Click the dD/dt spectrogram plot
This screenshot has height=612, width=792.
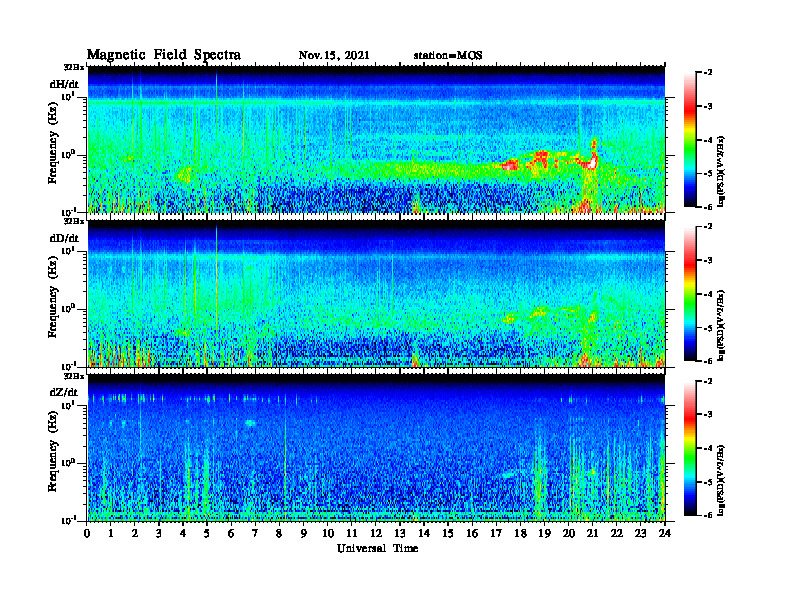pos(376,294)
